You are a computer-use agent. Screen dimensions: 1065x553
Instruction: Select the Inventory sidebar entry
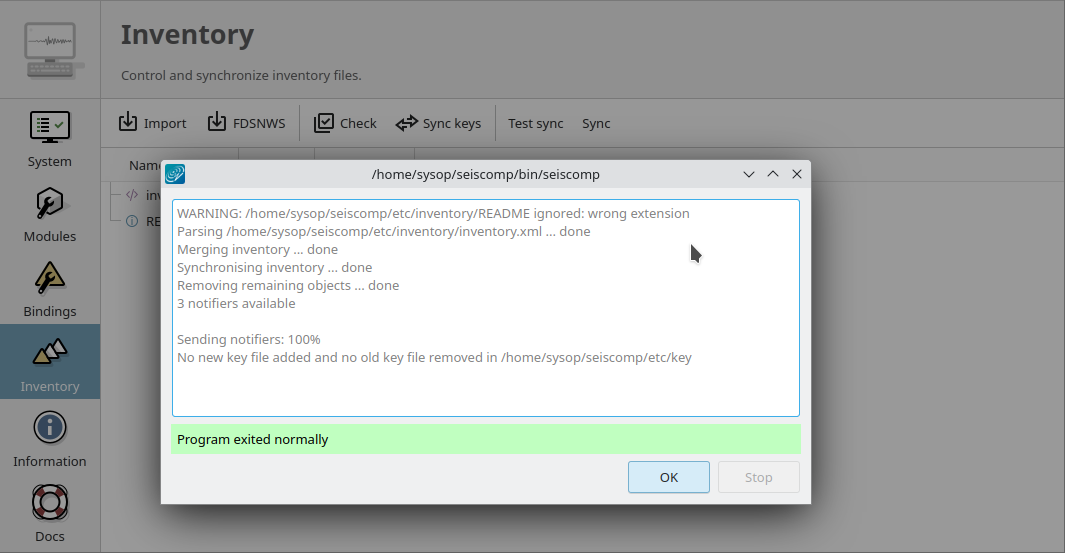pos(49,362)
